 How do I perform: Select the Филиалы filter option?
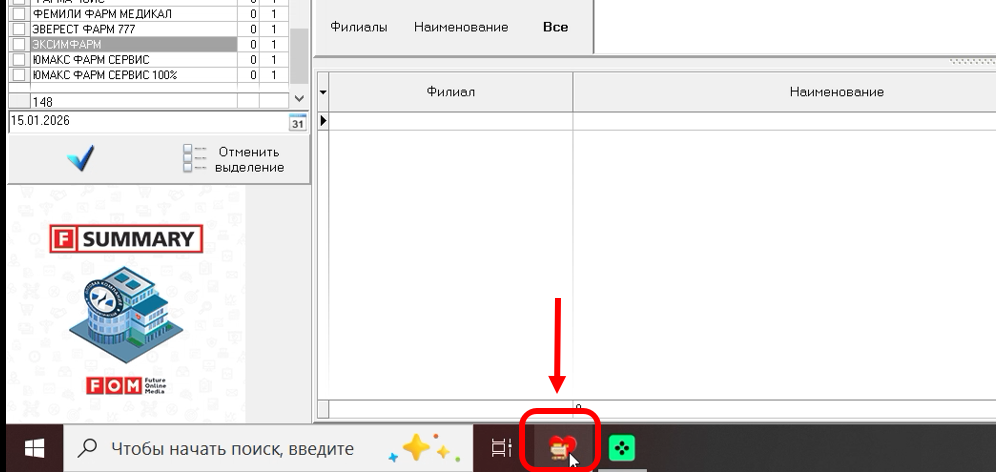[358, 27]
